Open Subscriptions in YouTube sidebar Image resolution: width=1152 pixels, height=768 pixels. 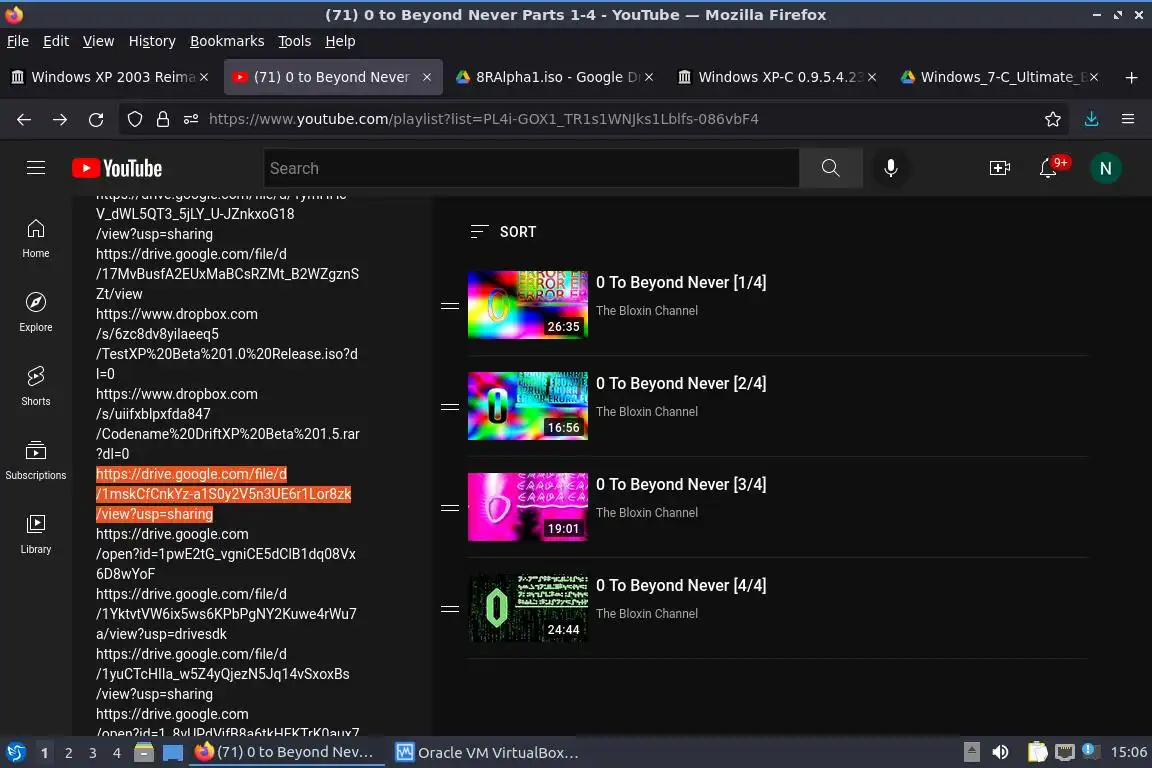[36, 461]
